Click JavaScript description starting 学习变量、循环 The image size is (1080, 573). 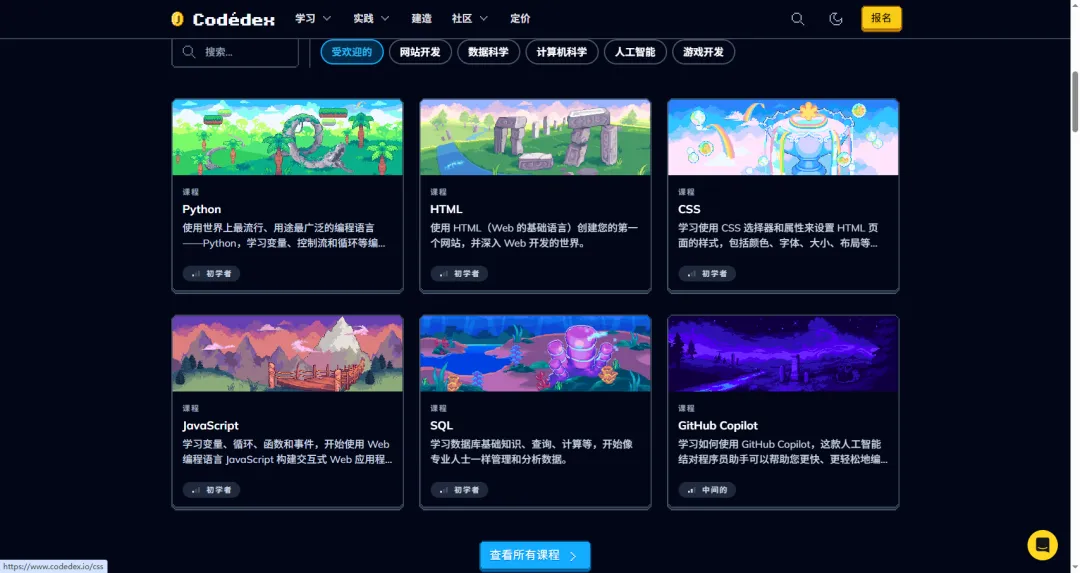click(x=287, y=451)
